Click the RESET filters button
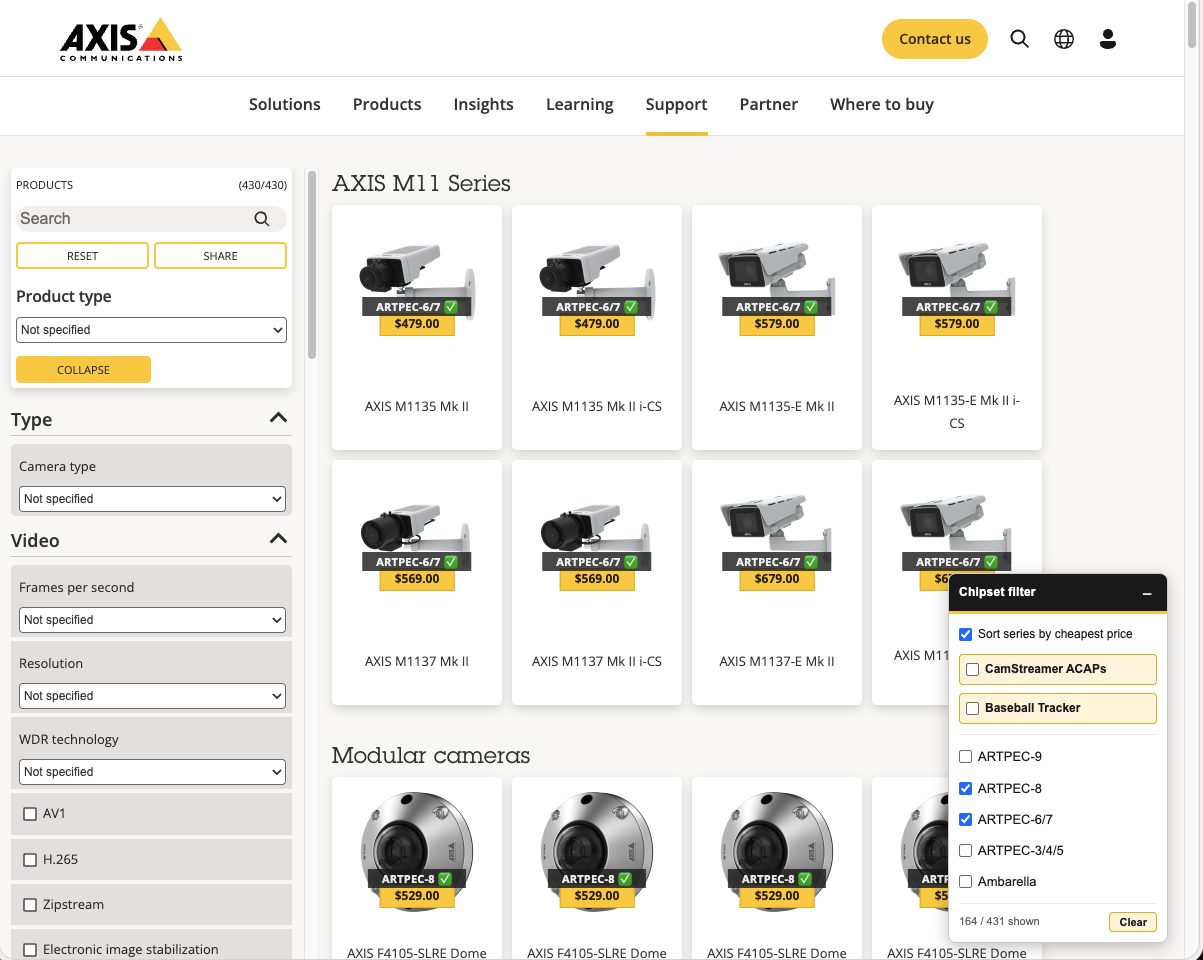The height and width of the screenshot is (960, 1203). [x=82, y=256]
